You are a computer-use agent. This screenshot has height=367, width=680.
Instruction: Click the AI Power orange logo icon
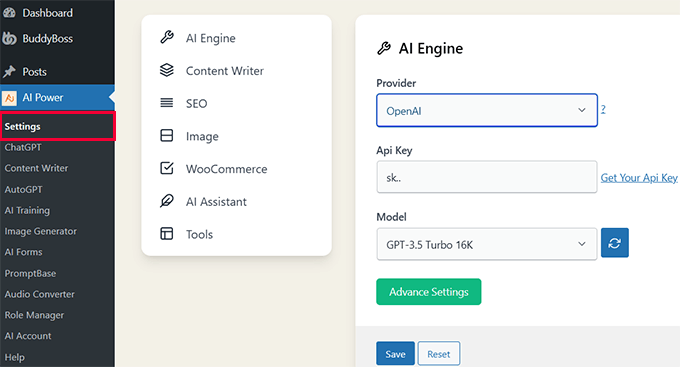(9, 98)
